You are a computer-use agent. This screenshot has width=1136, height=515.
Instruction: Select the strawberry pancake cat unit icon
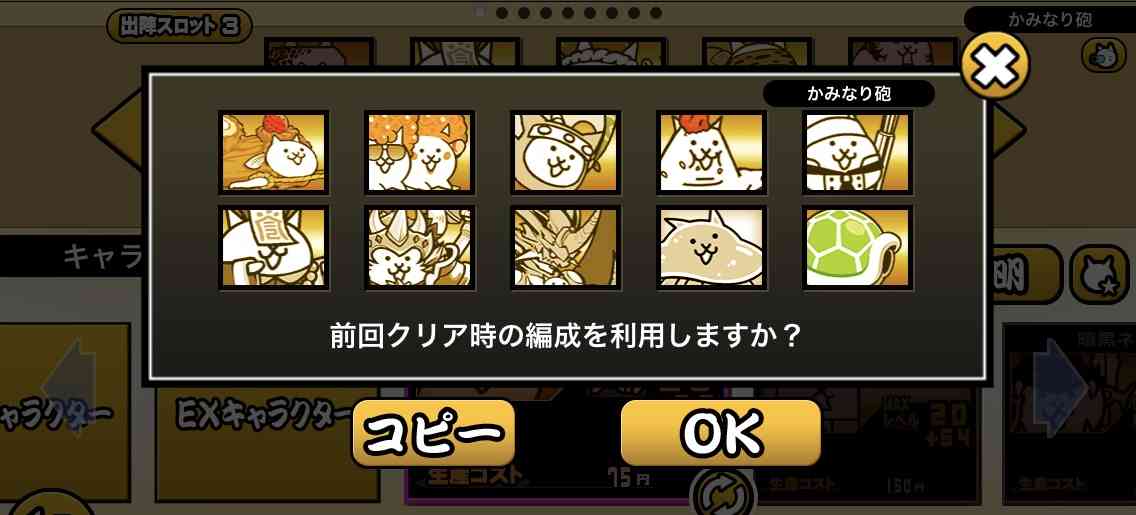coord(273,152)
